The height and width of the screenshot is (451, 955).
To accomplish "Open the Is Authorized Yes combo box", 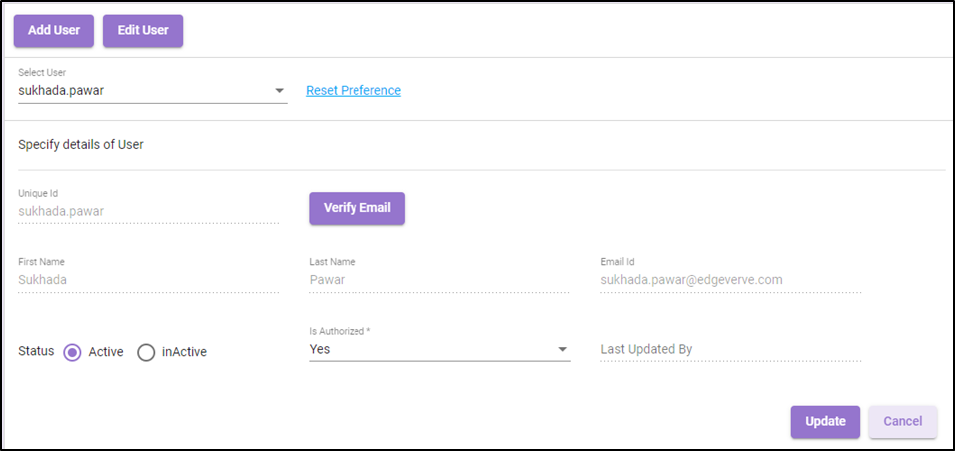I will (440, 349).
